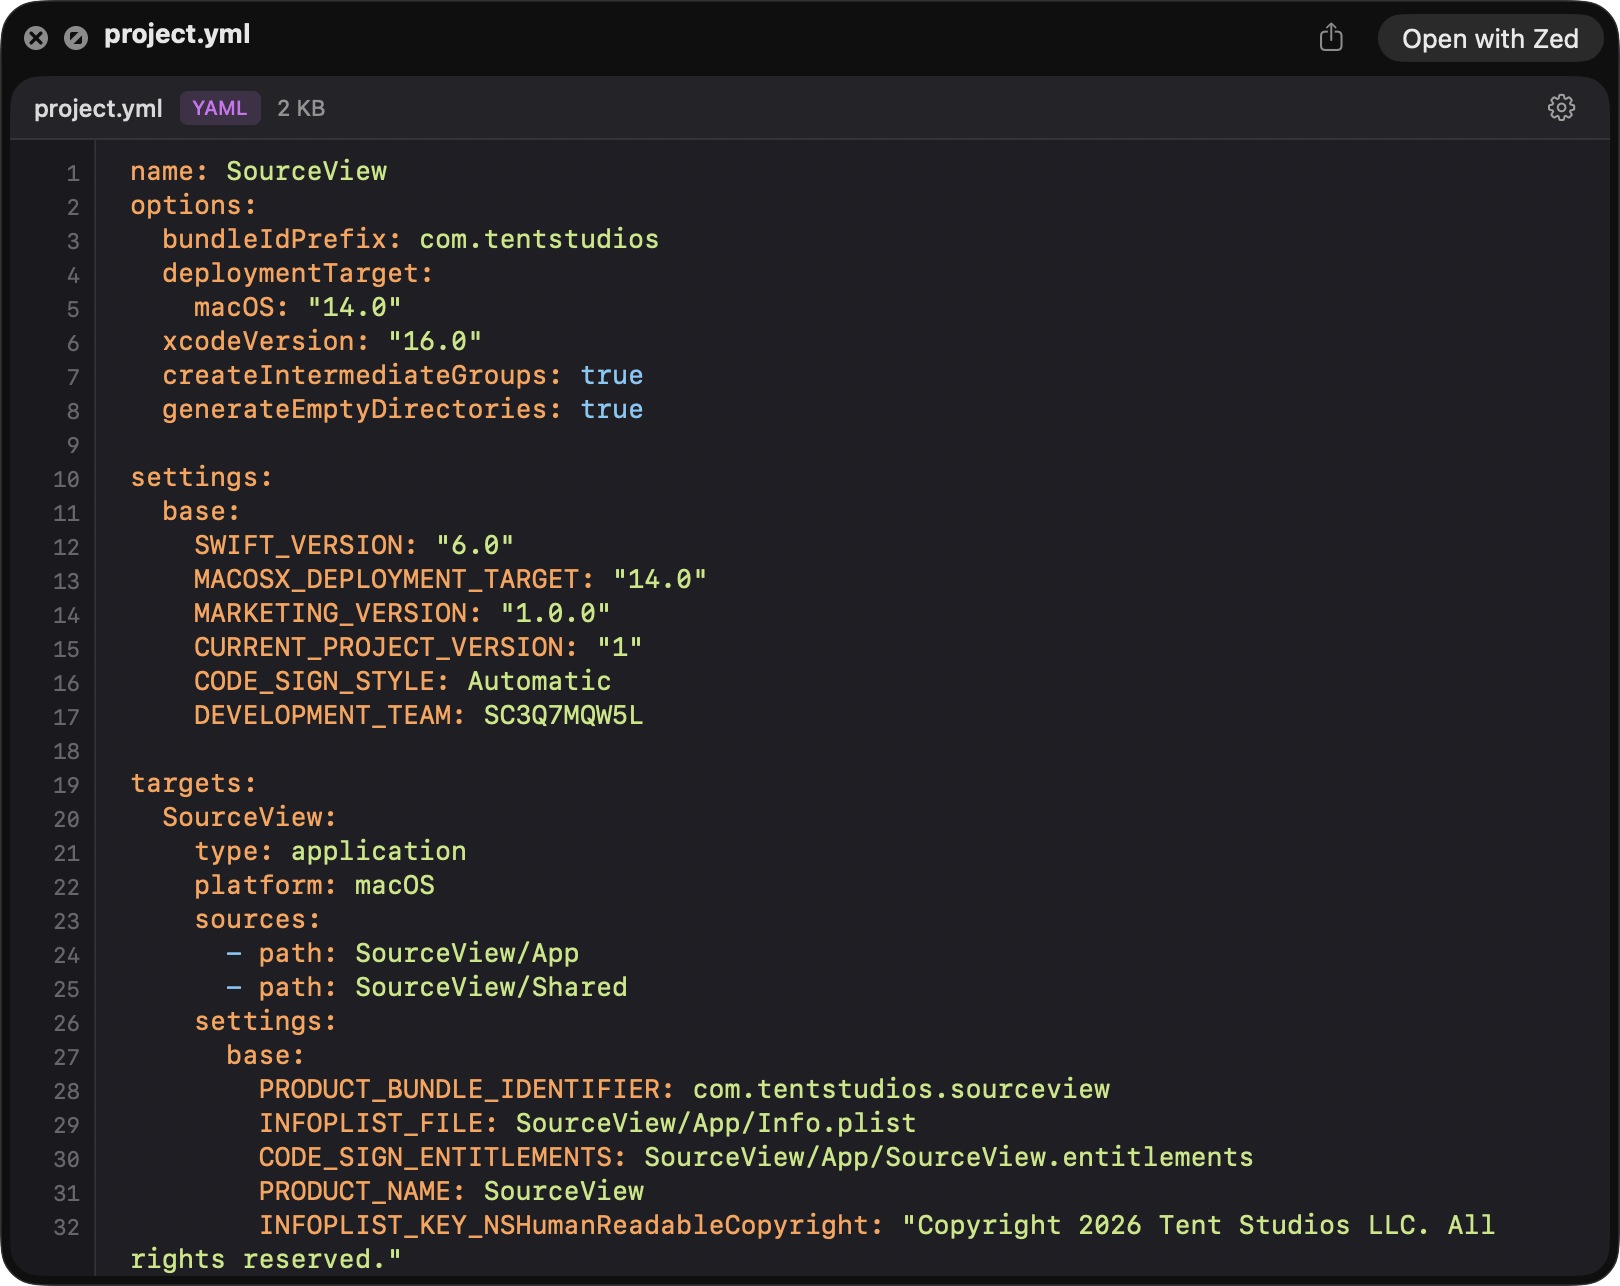Click 'targets:' on line 19
This screenshot has width=1620, height=1286.
pyautogui.click(x=193, y=783)
